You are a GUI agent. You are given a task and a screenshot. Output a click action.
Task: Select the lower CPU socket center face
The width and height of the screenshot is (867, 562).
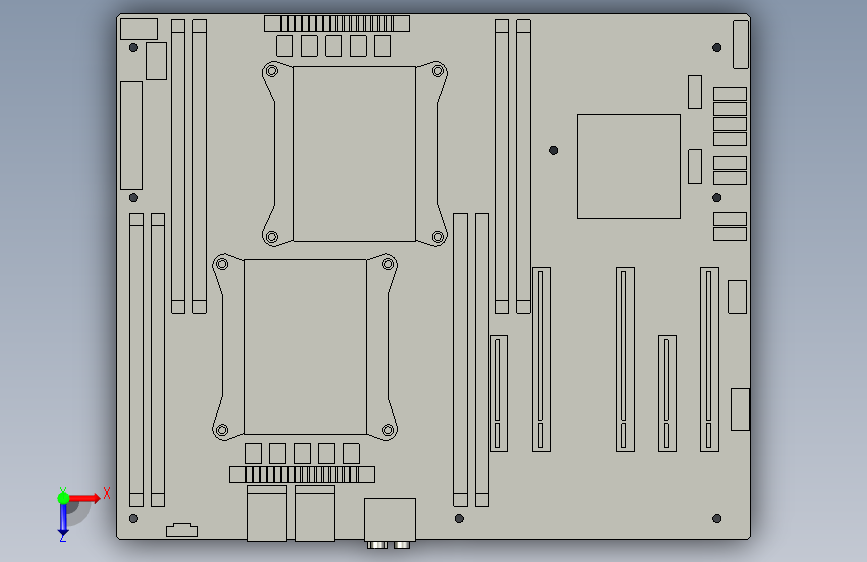(305, 347)
